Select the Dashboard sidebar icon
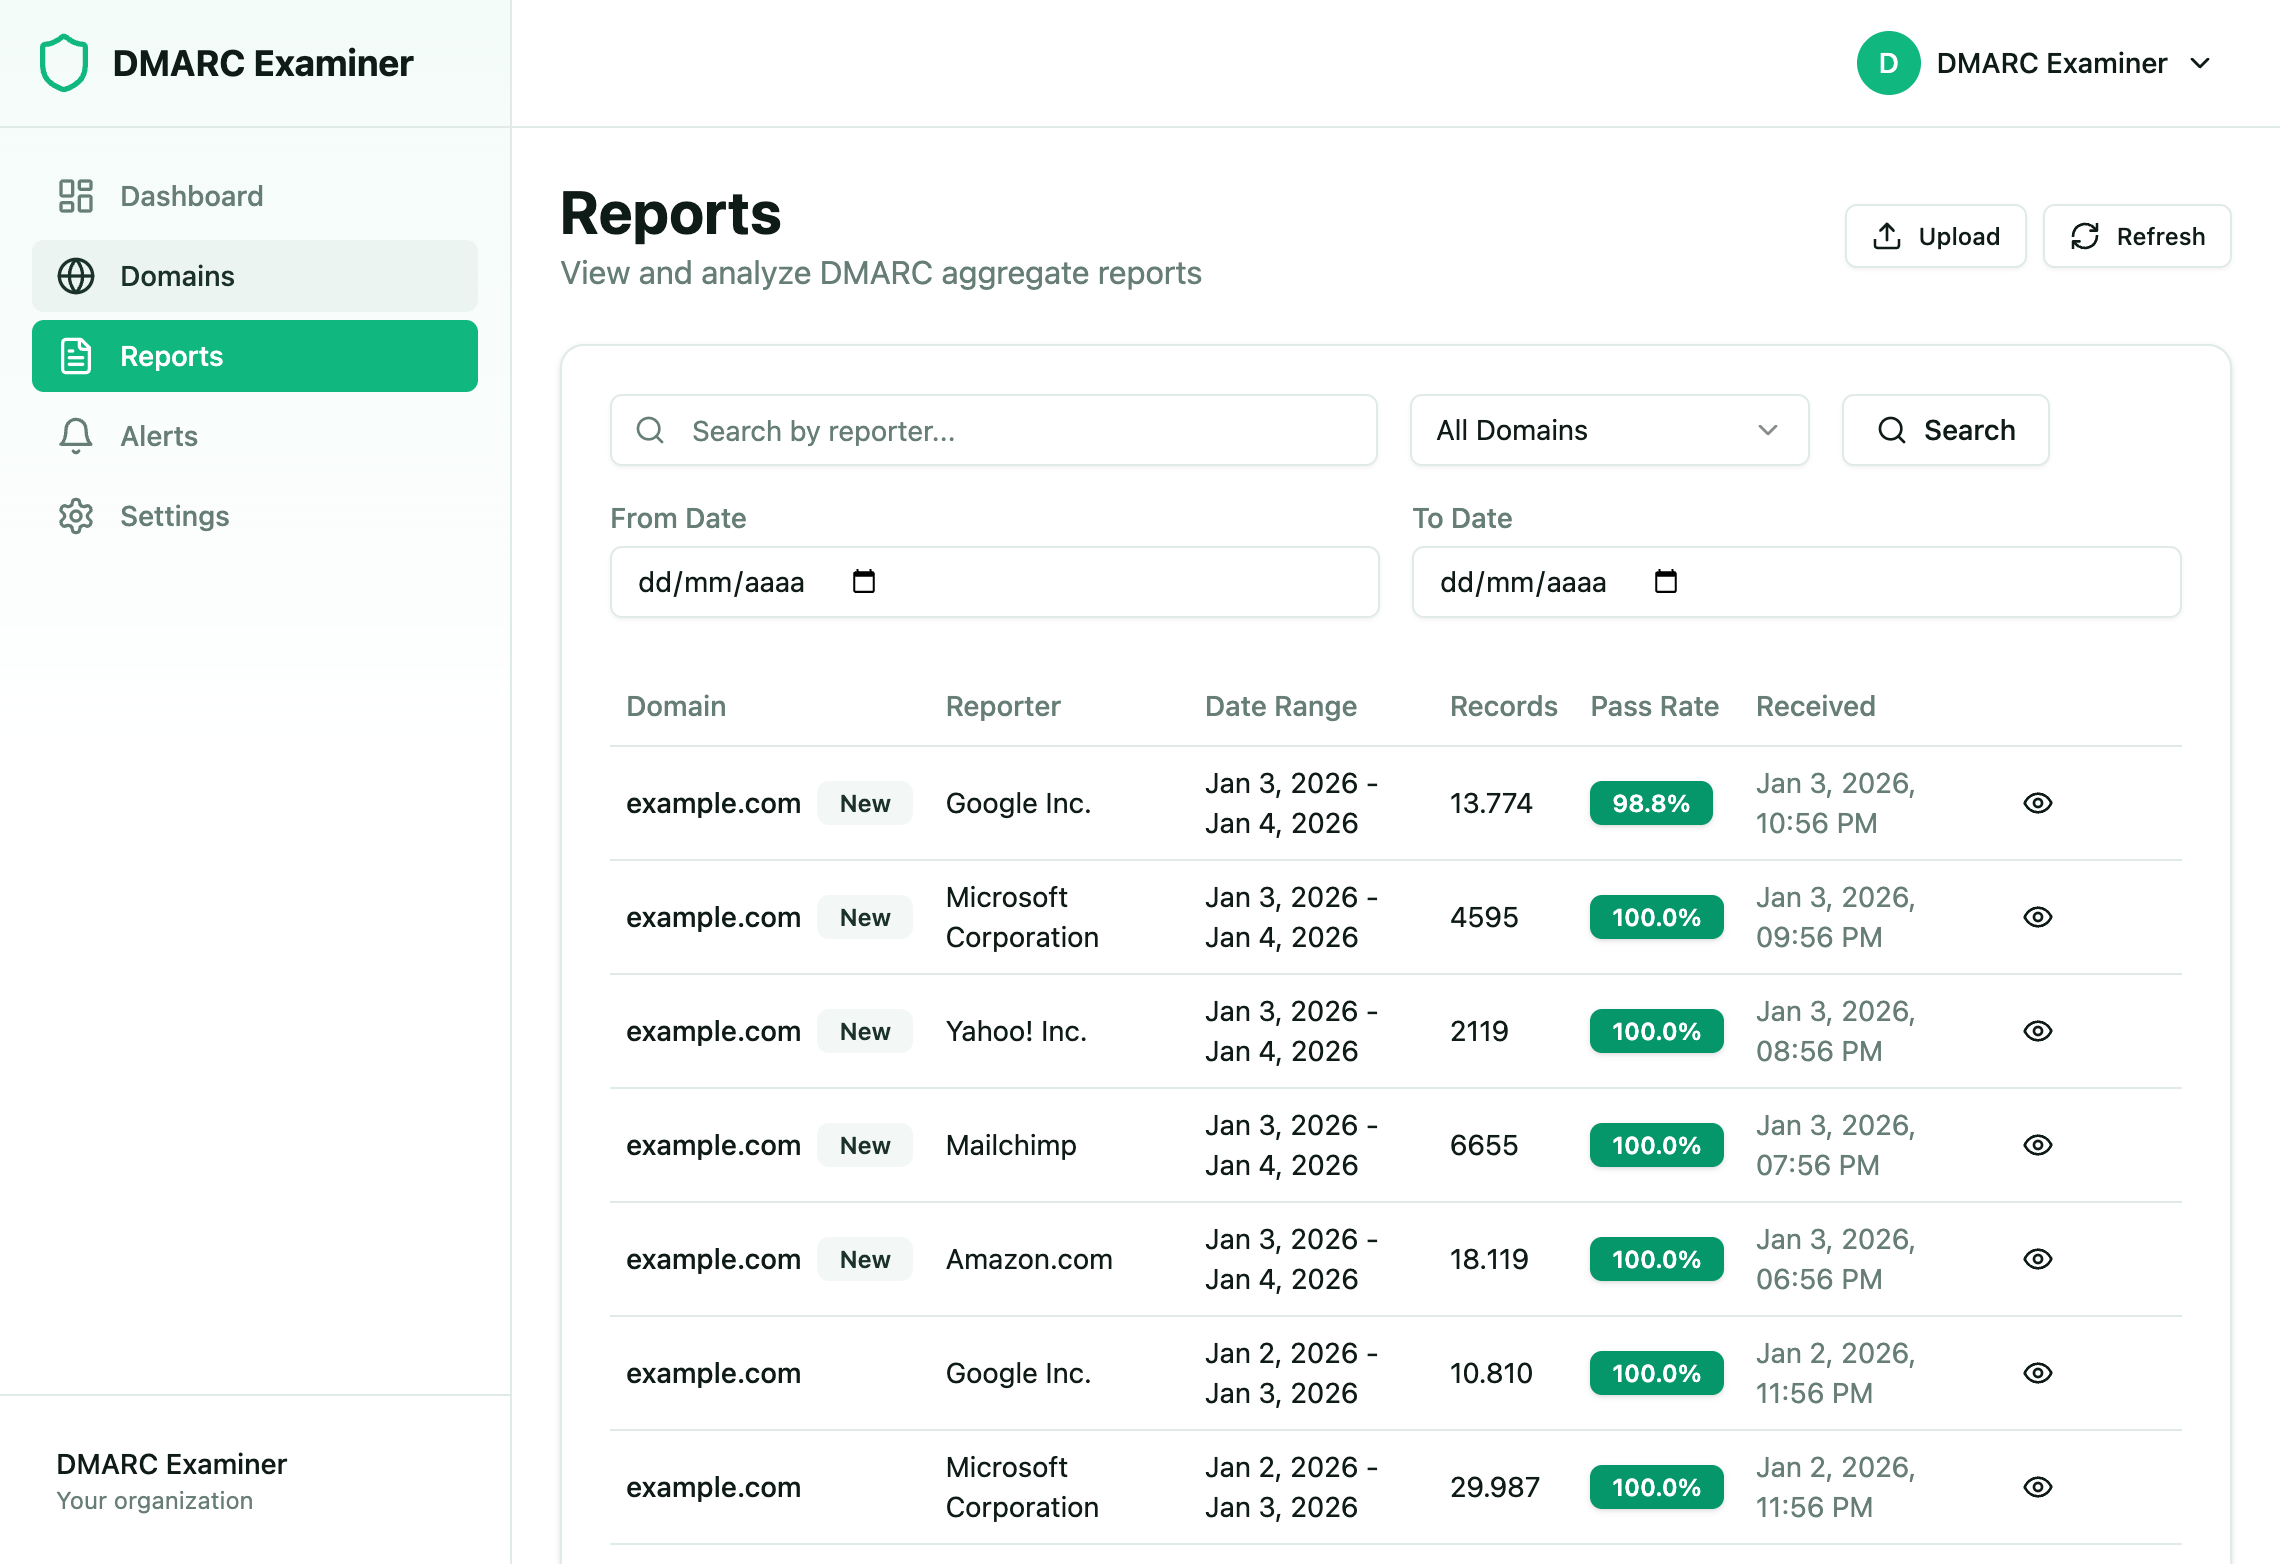 (x=75, y=196)
